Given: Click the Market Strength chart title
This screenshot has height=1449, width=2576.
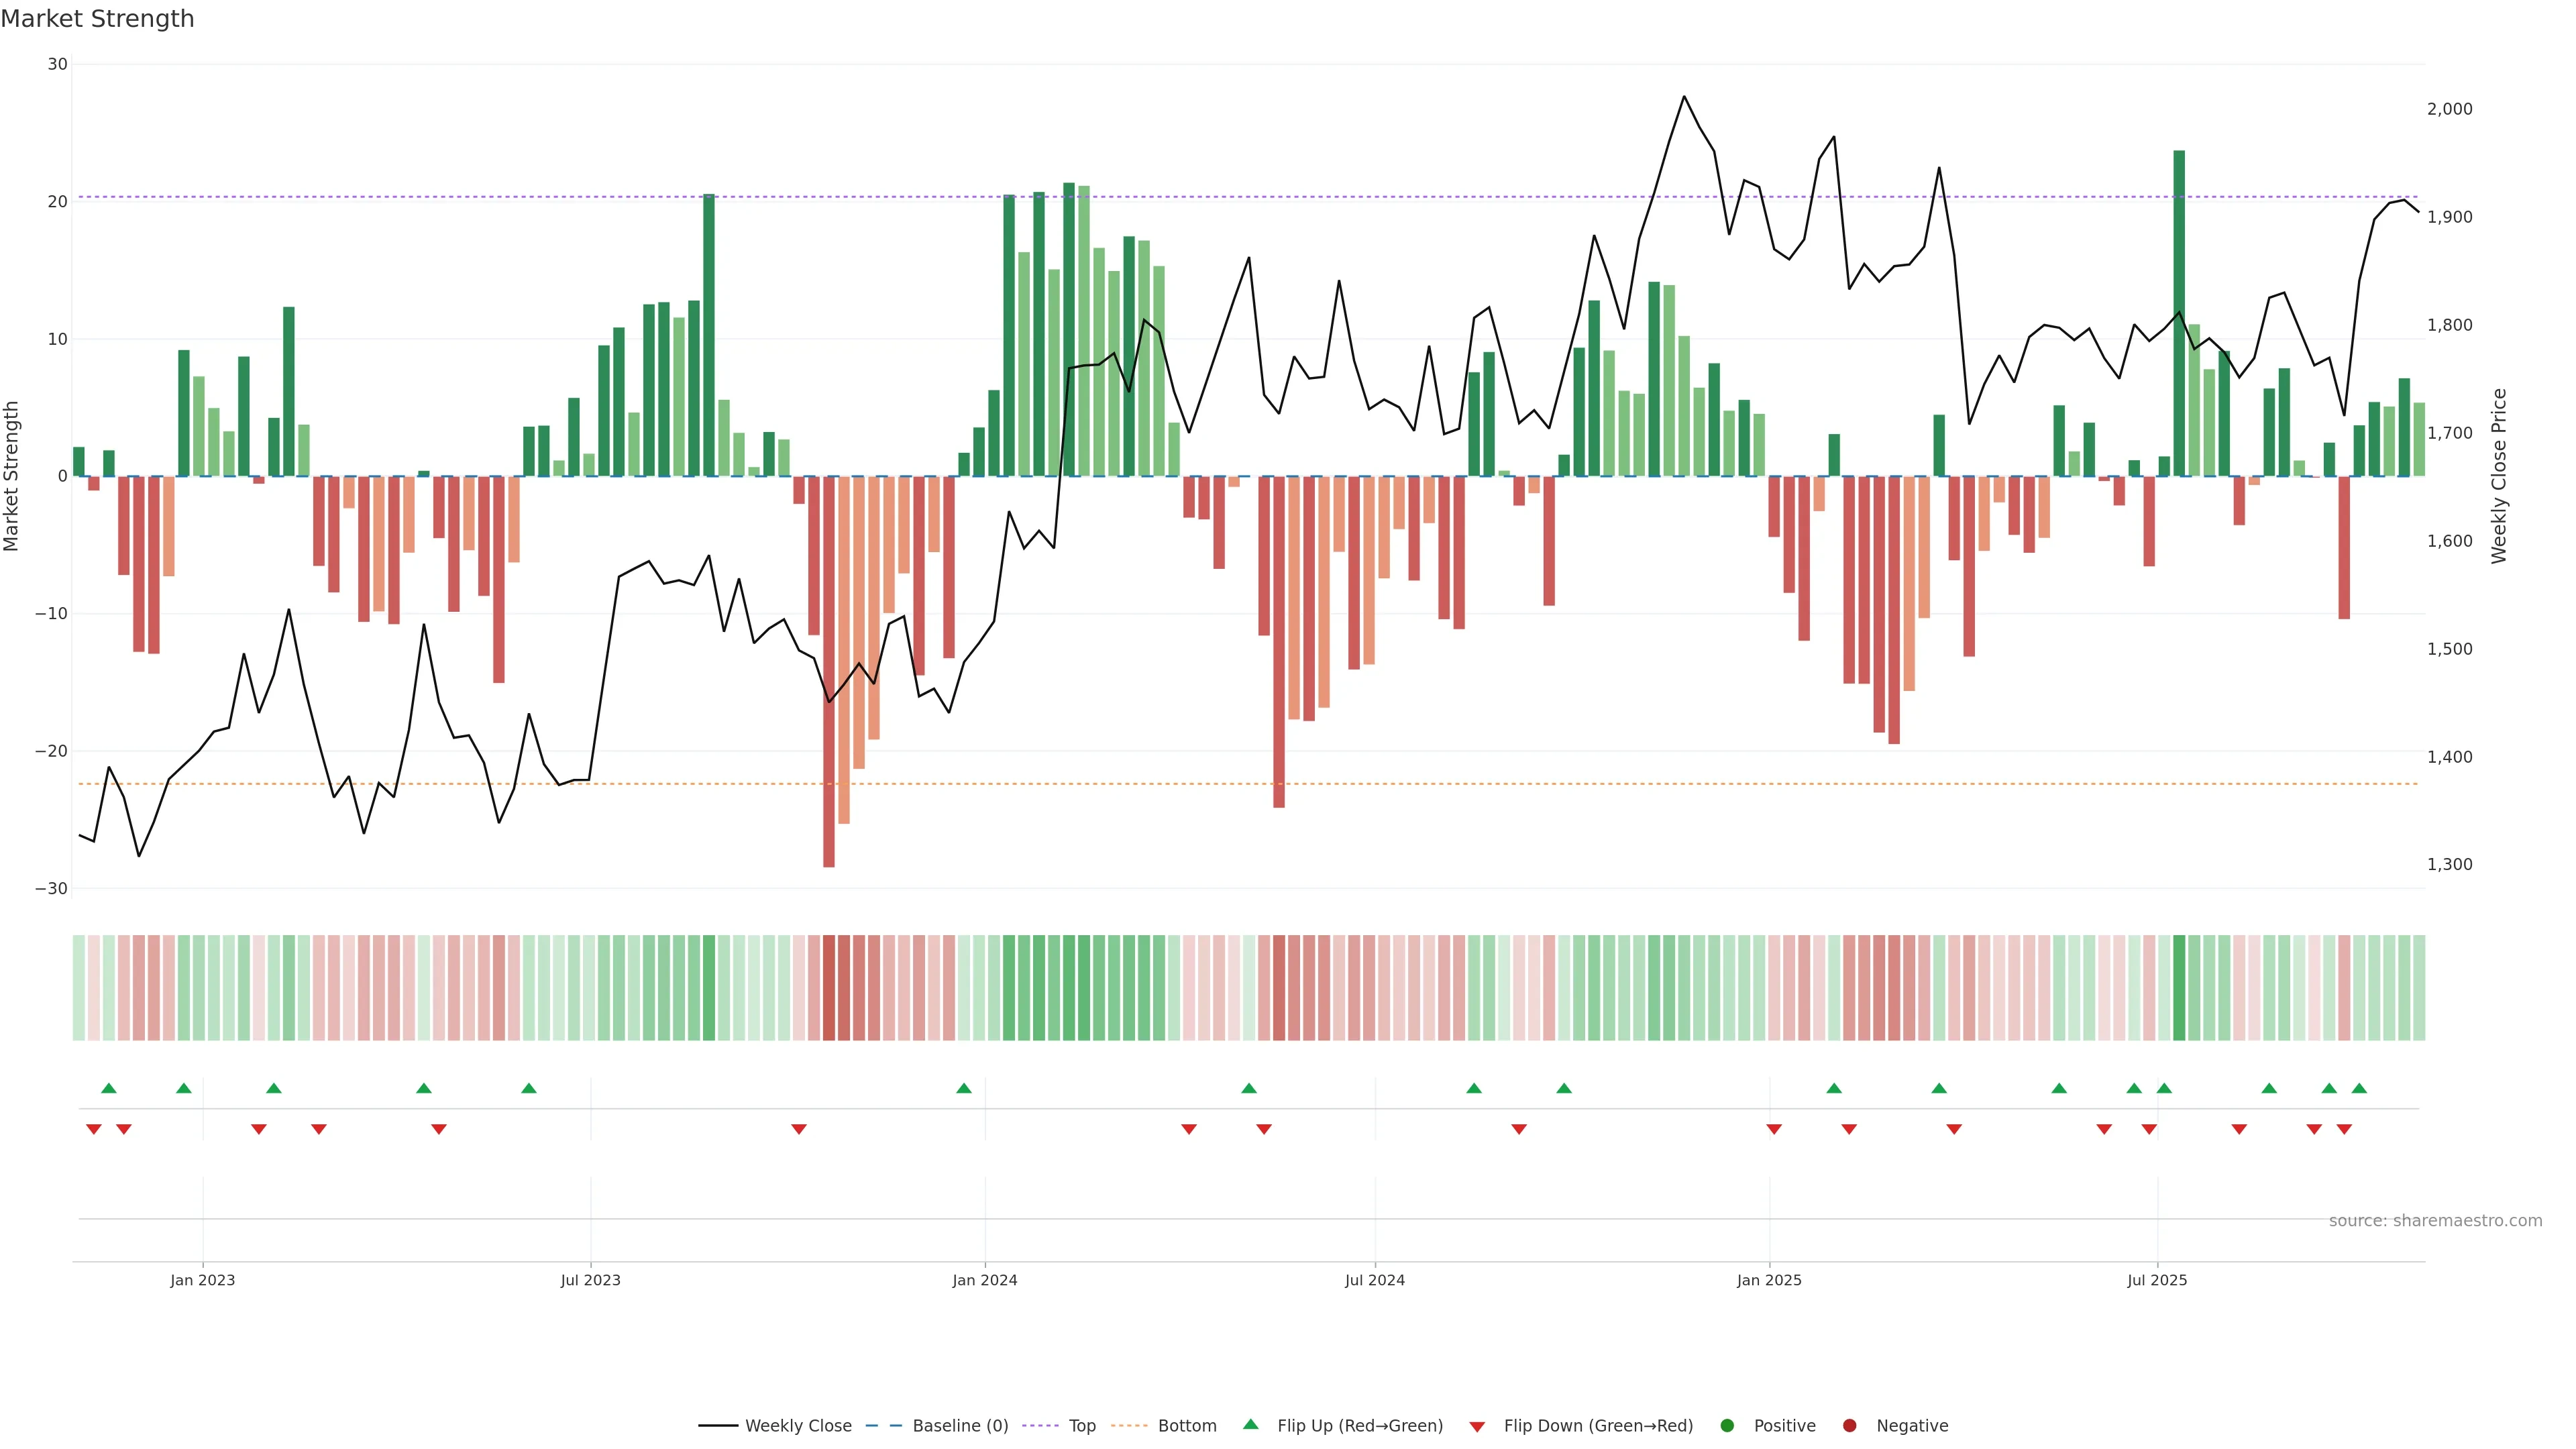Looking at the screenshot, I should 97,19.
